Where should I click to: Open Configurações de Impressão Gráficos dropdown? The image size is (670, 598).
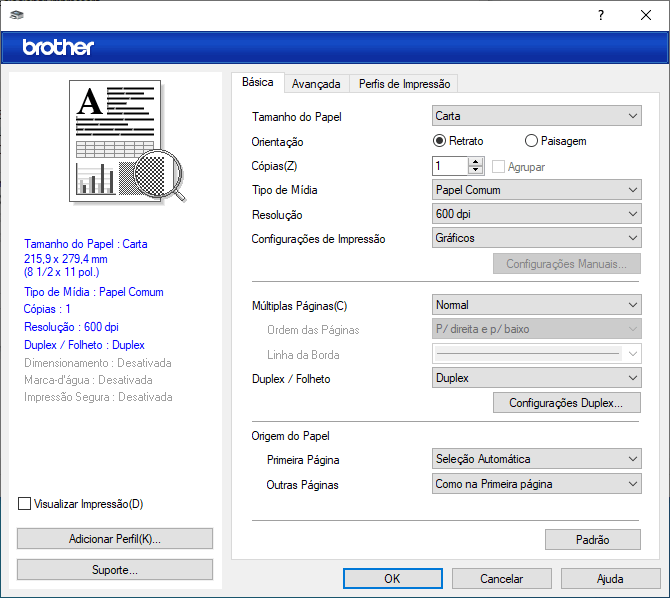coord(536,238)
